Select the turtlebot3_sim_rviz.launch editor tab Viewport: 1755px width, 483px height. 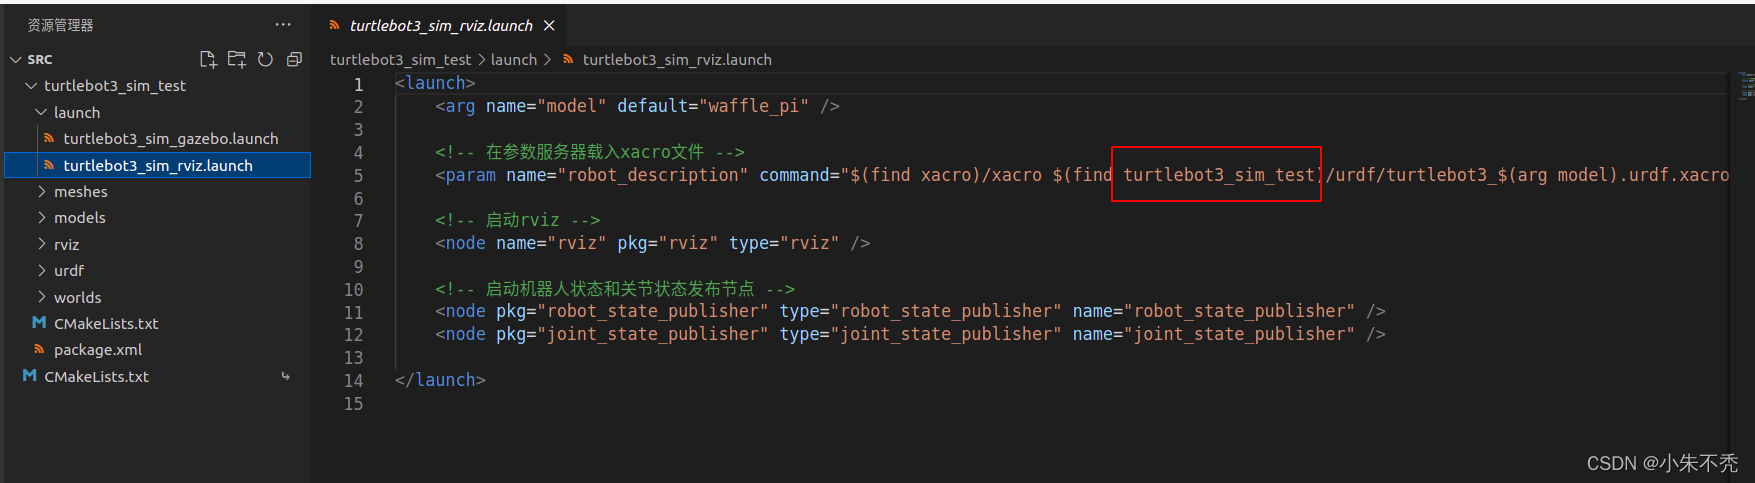point(440,25)
